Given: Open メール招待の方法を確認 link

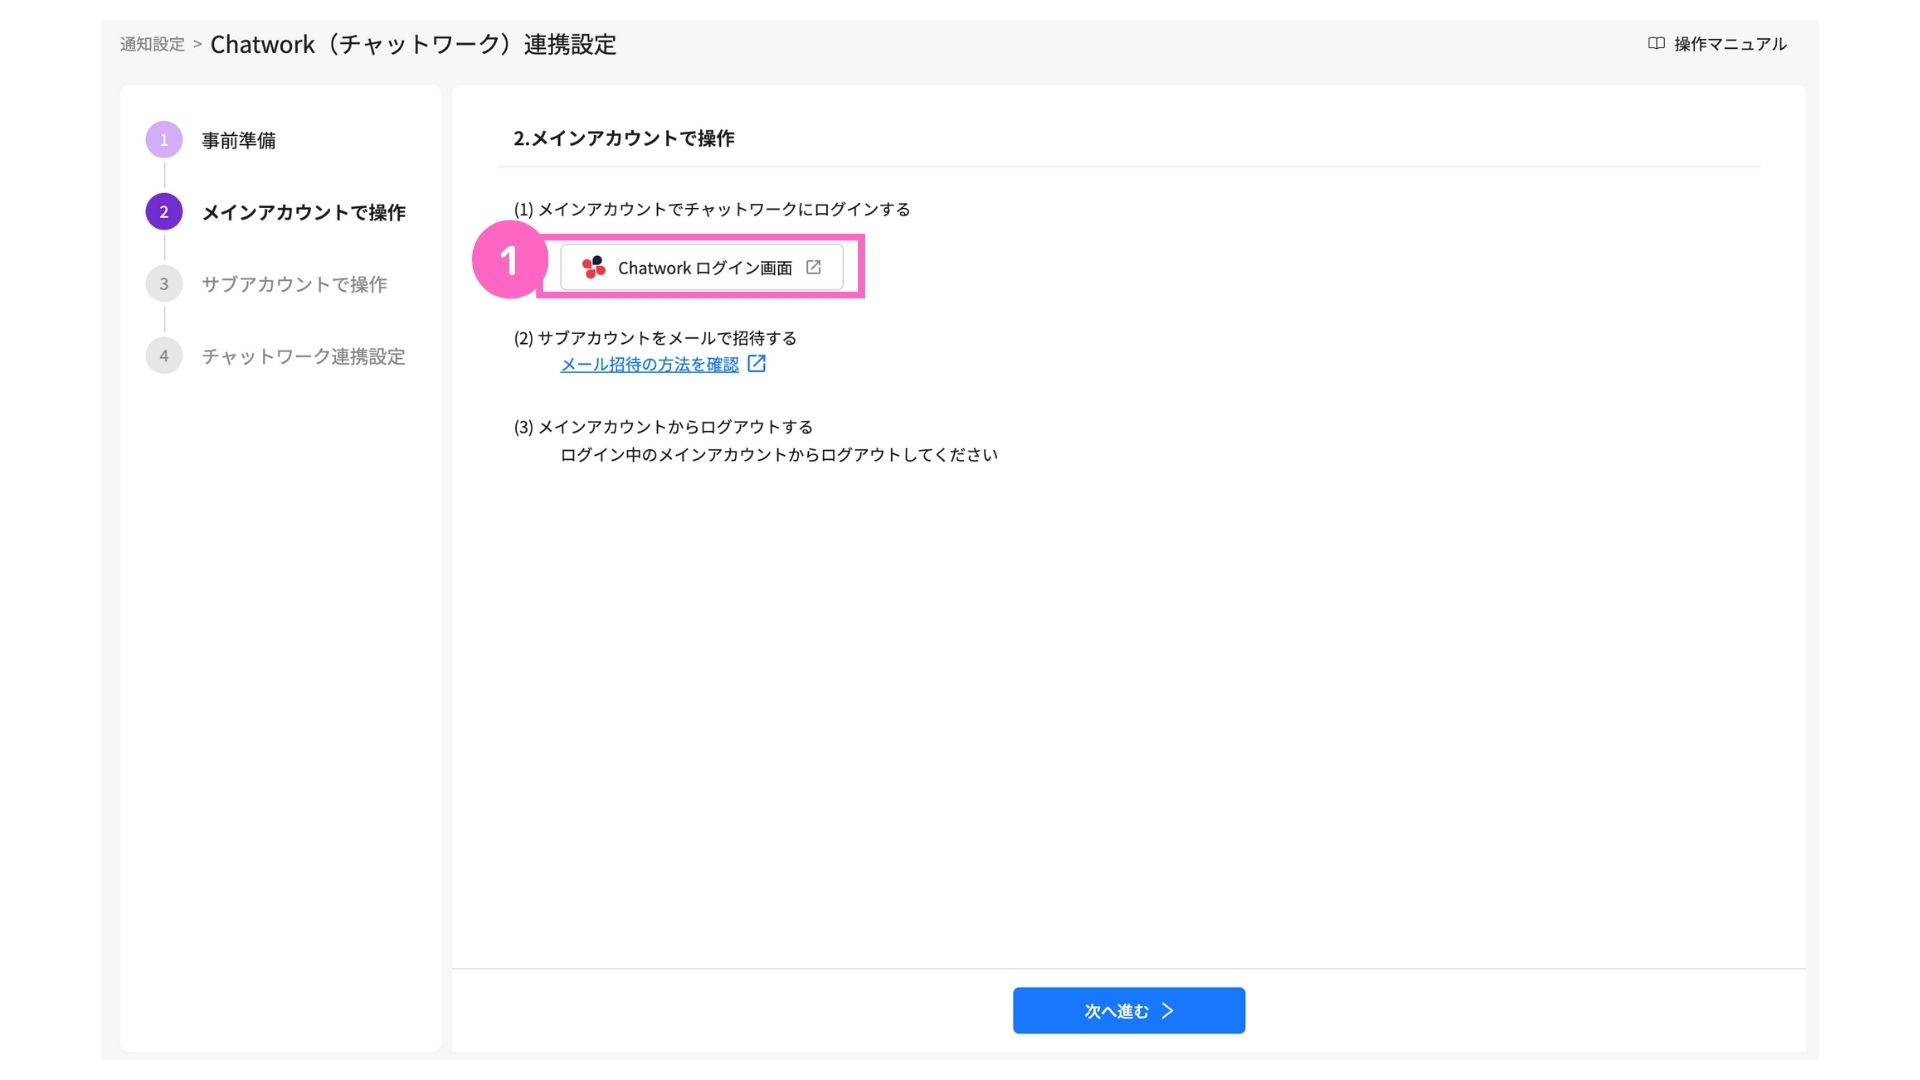Looking at the screenshot, I should 649,365.
